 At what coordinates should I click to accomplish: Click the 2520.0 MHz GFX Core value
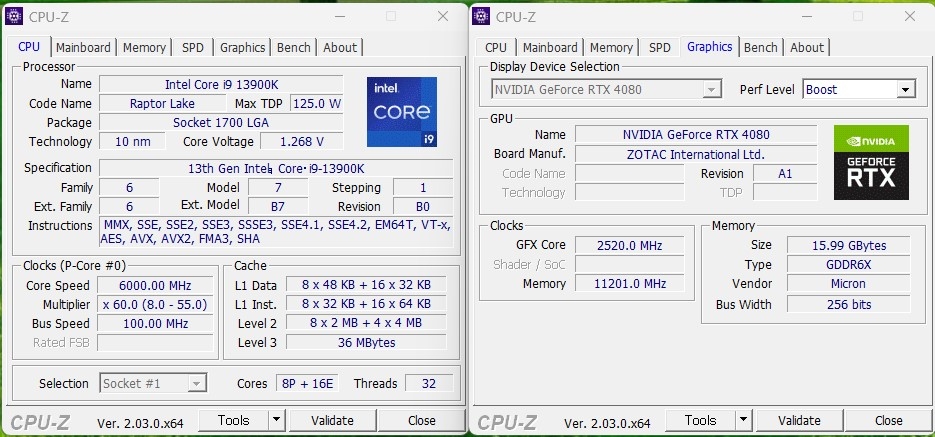point(630,245)
